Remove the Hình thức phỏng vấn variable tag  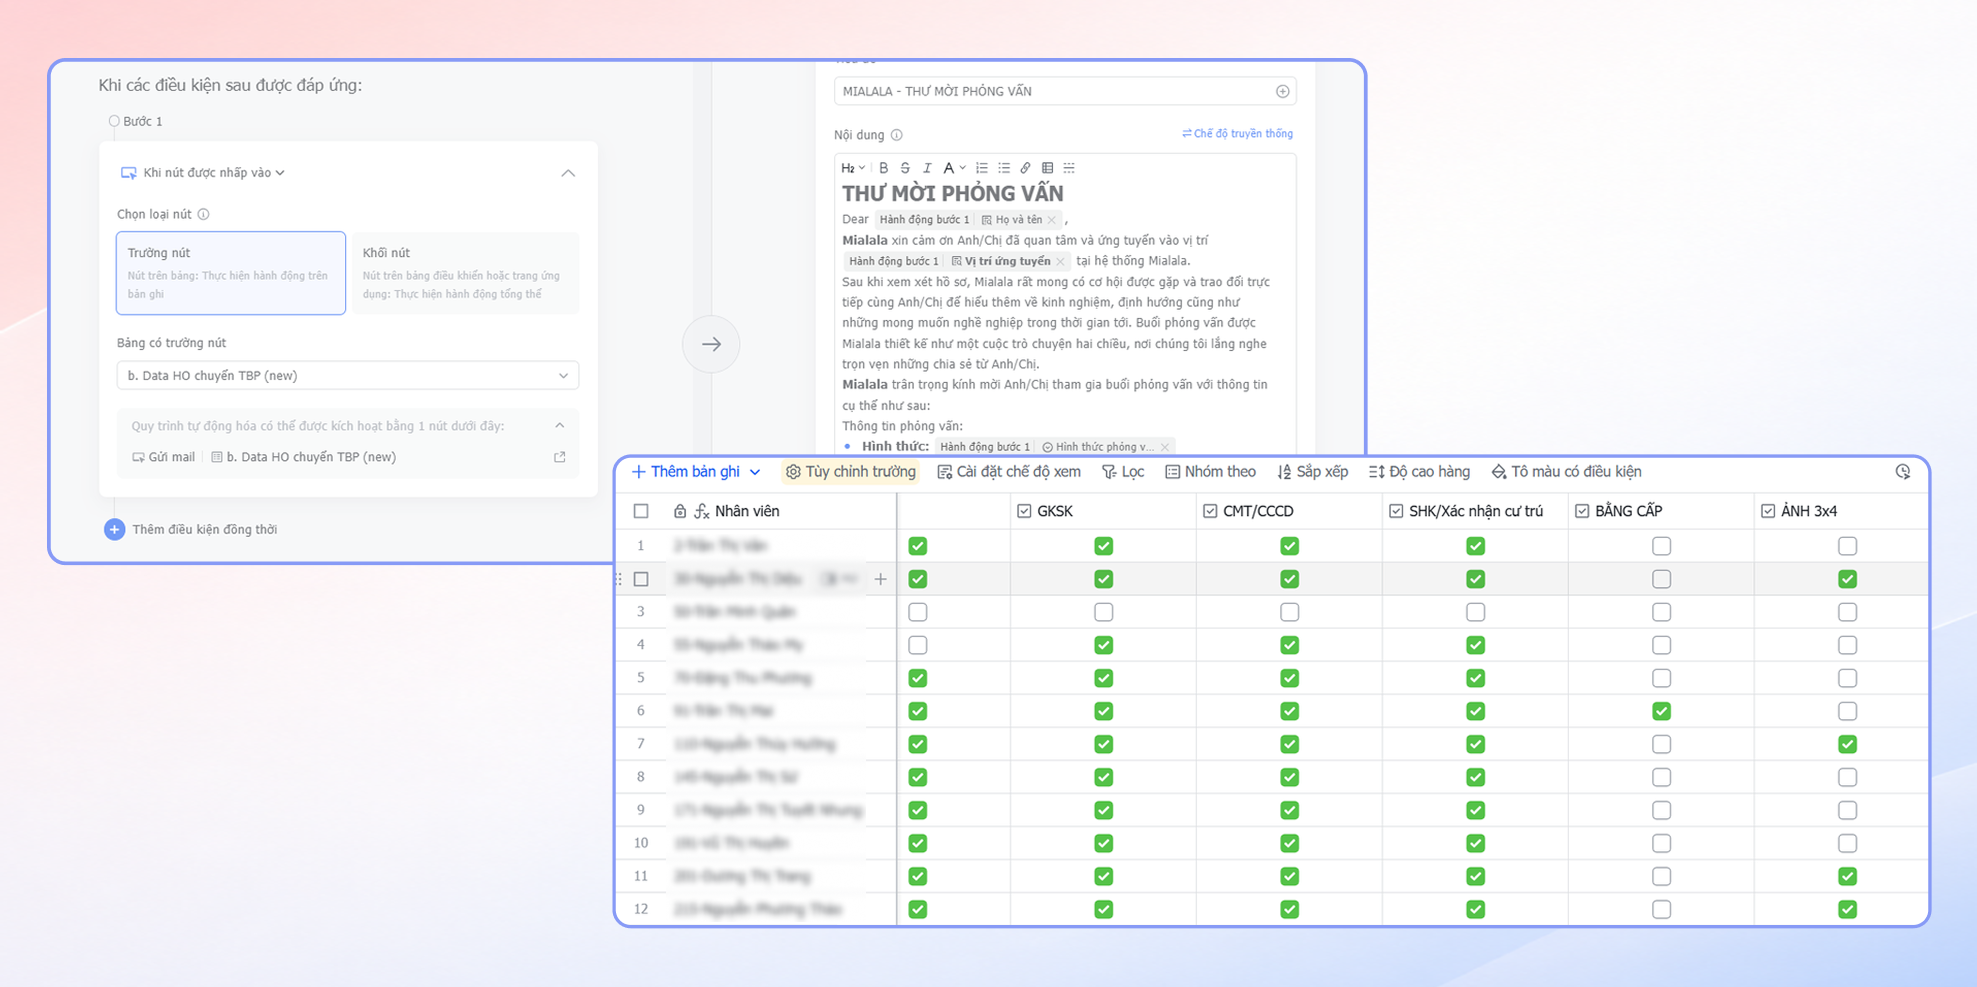[x=1165, y=447]
